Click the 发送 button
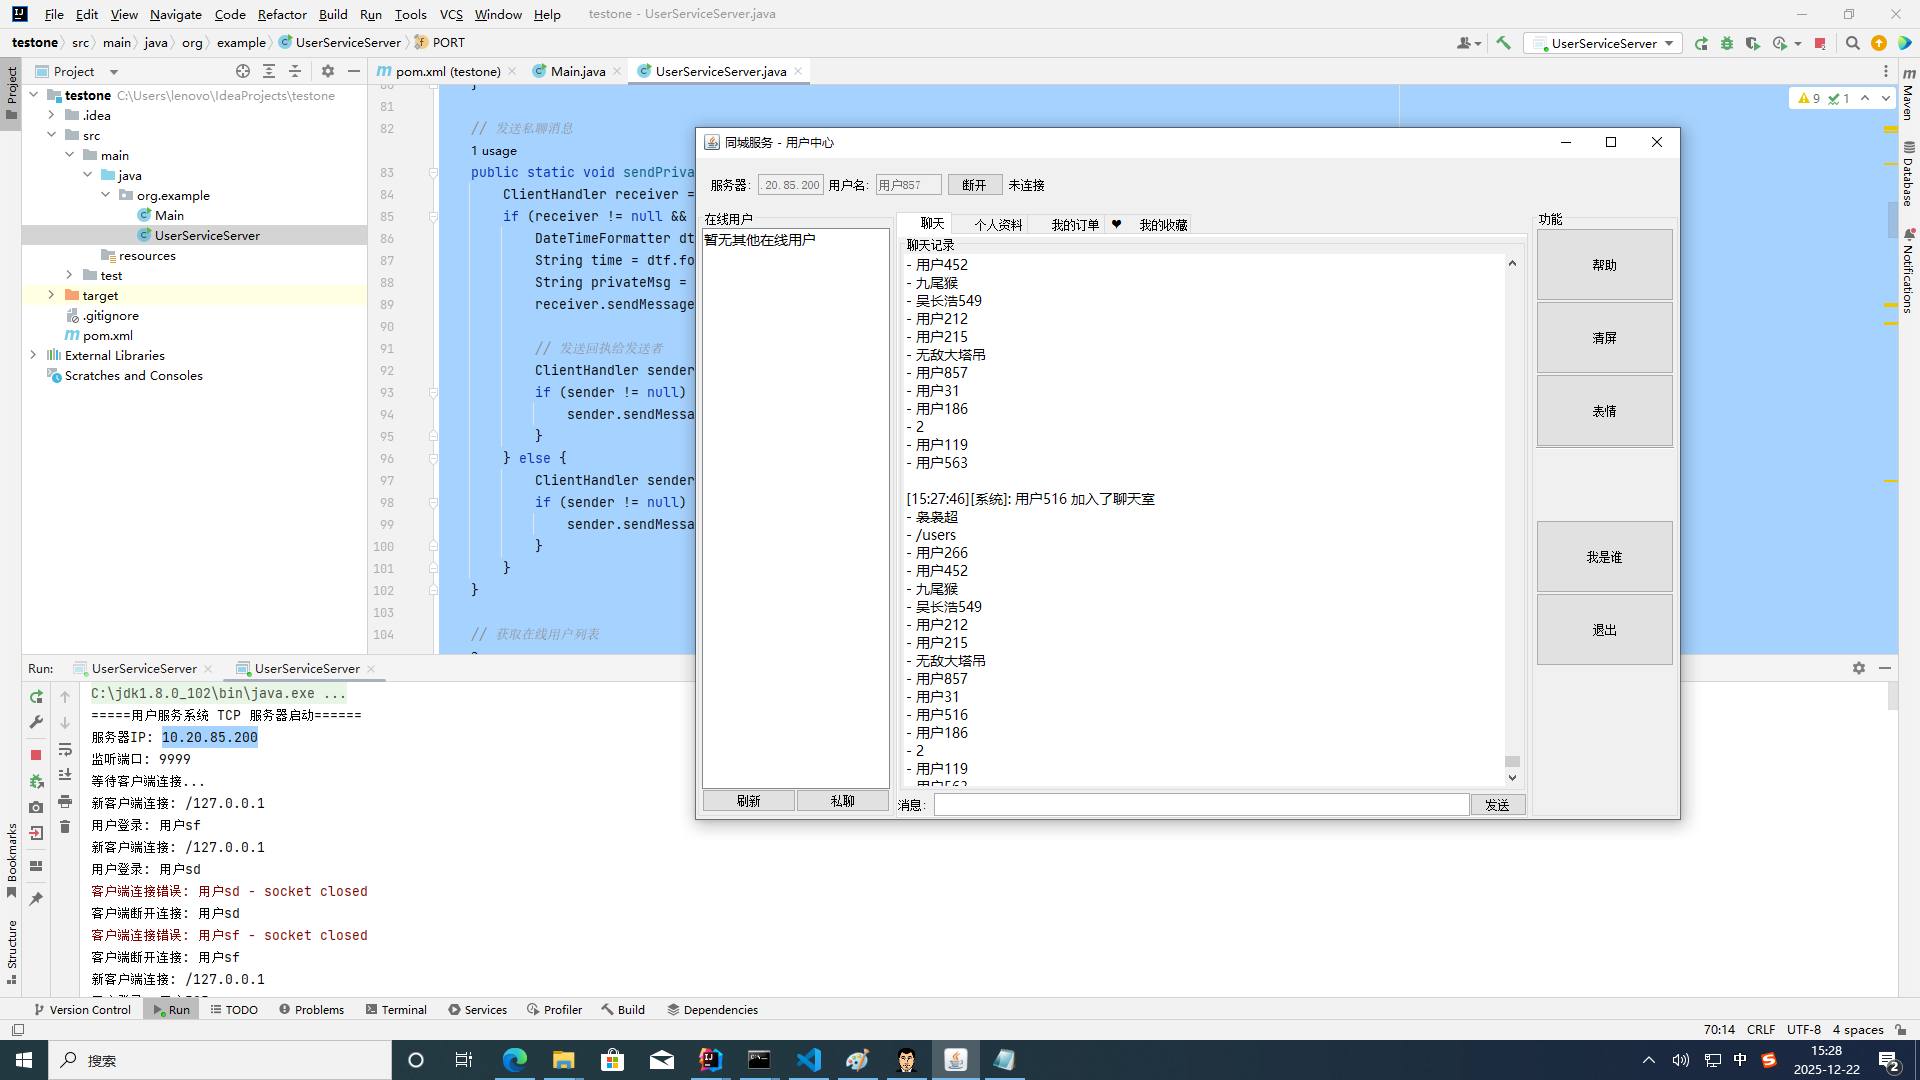This screenshot has width=1920, height=1080. tap(1497, 805)
